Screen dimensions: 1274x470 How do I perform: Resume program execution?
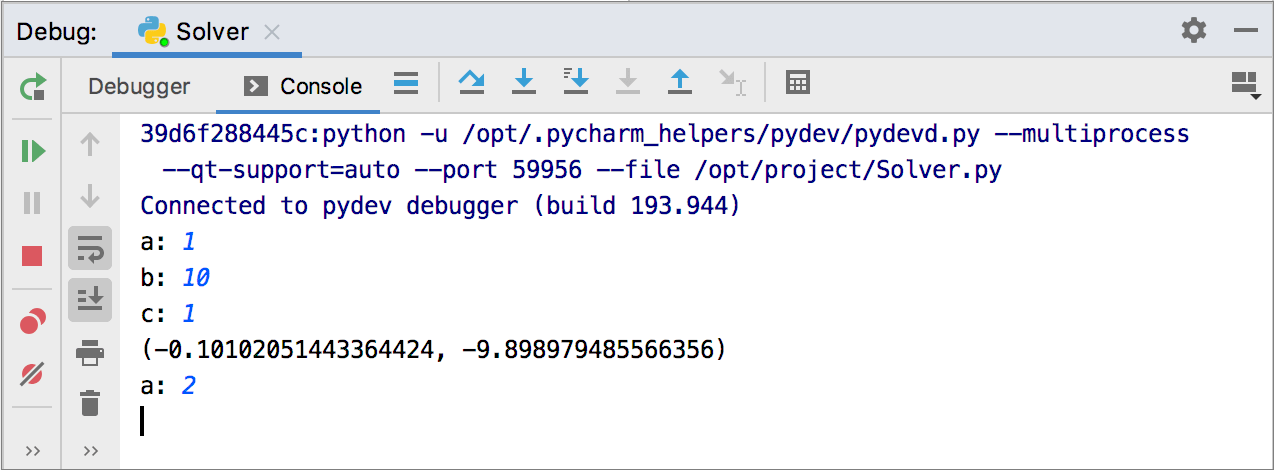[x=32, y=151]
